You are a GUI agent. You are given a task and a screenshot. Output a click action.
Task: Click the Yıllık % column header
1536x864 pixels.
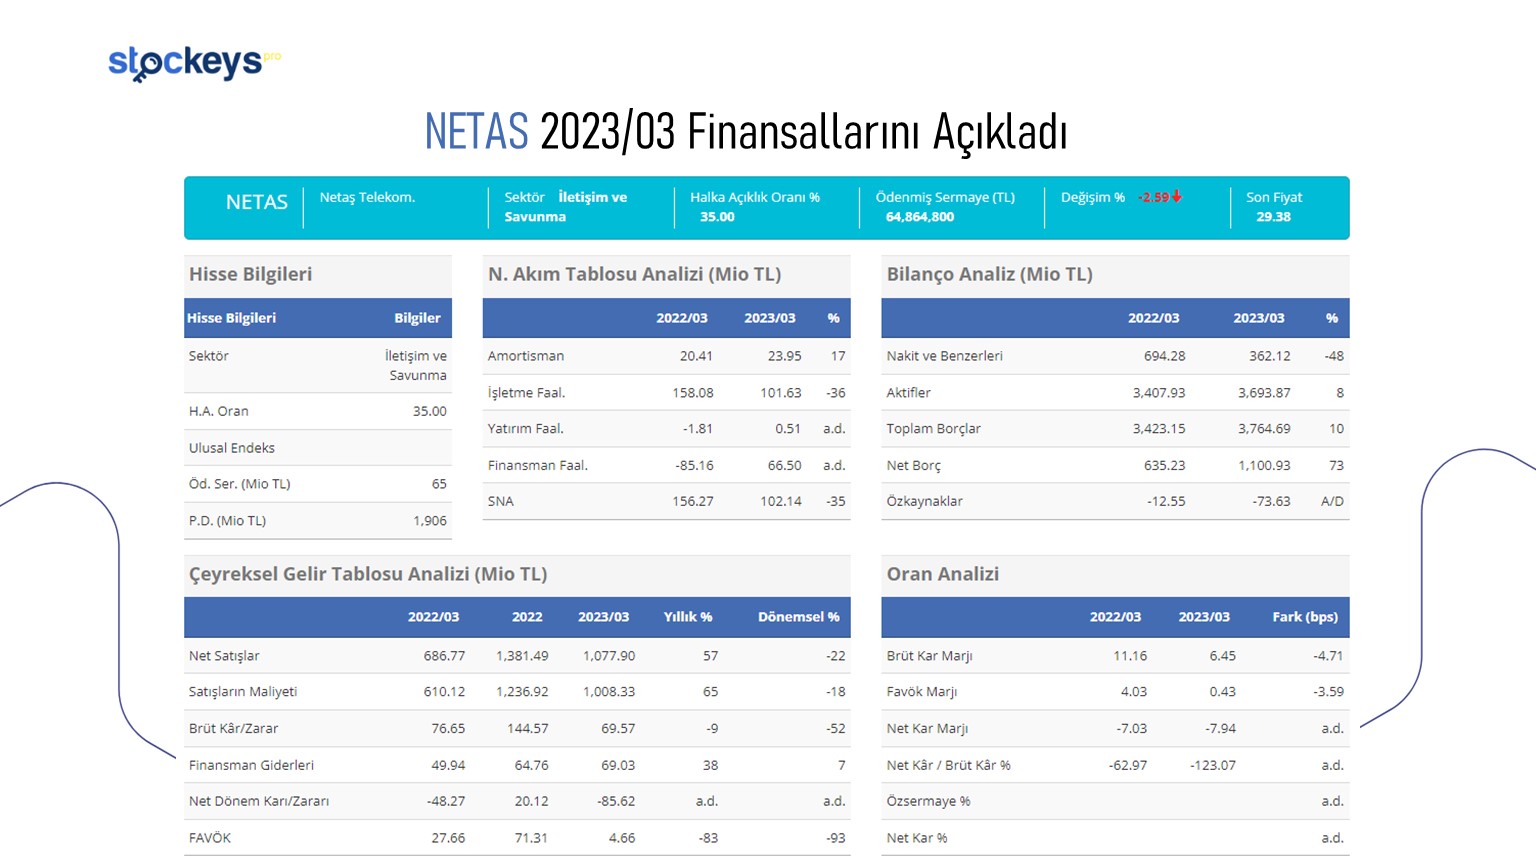(x=688, y=617)
